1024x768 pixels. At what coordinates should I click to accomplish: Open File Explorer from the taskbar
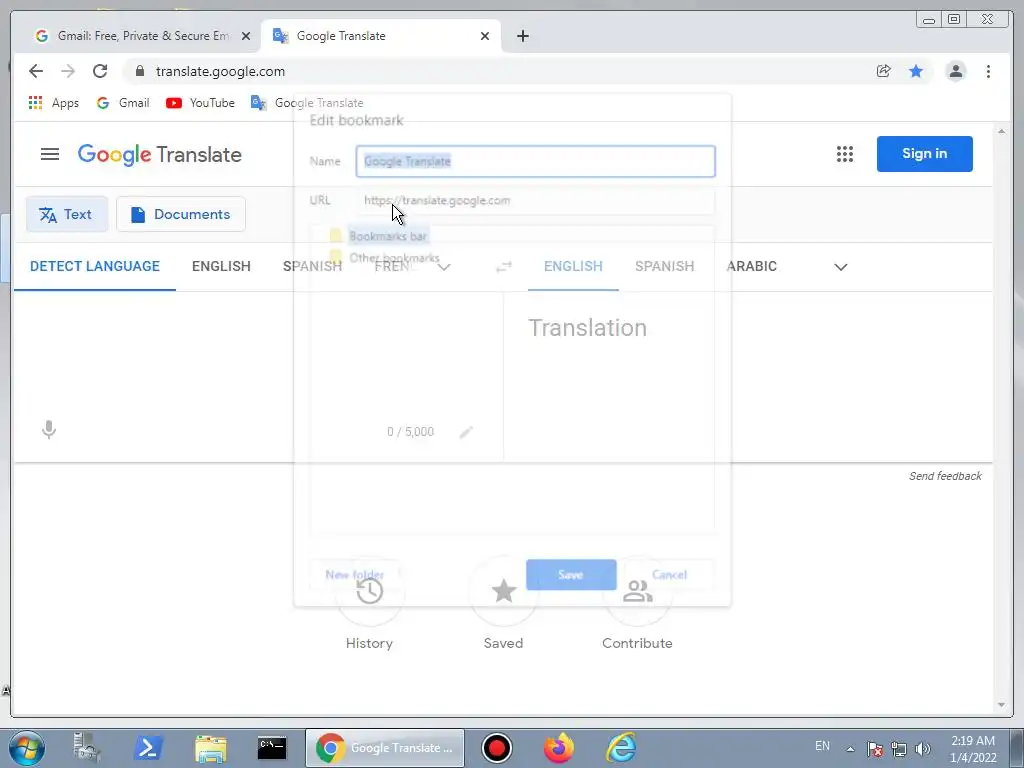click(210, 748)
